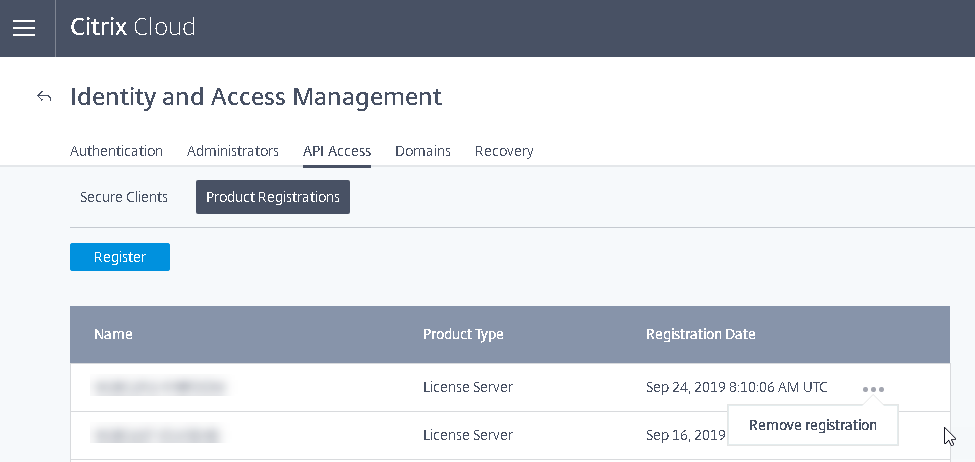975x462 pixels.
Task: Select the API Access tab
Action: (337, 151)
